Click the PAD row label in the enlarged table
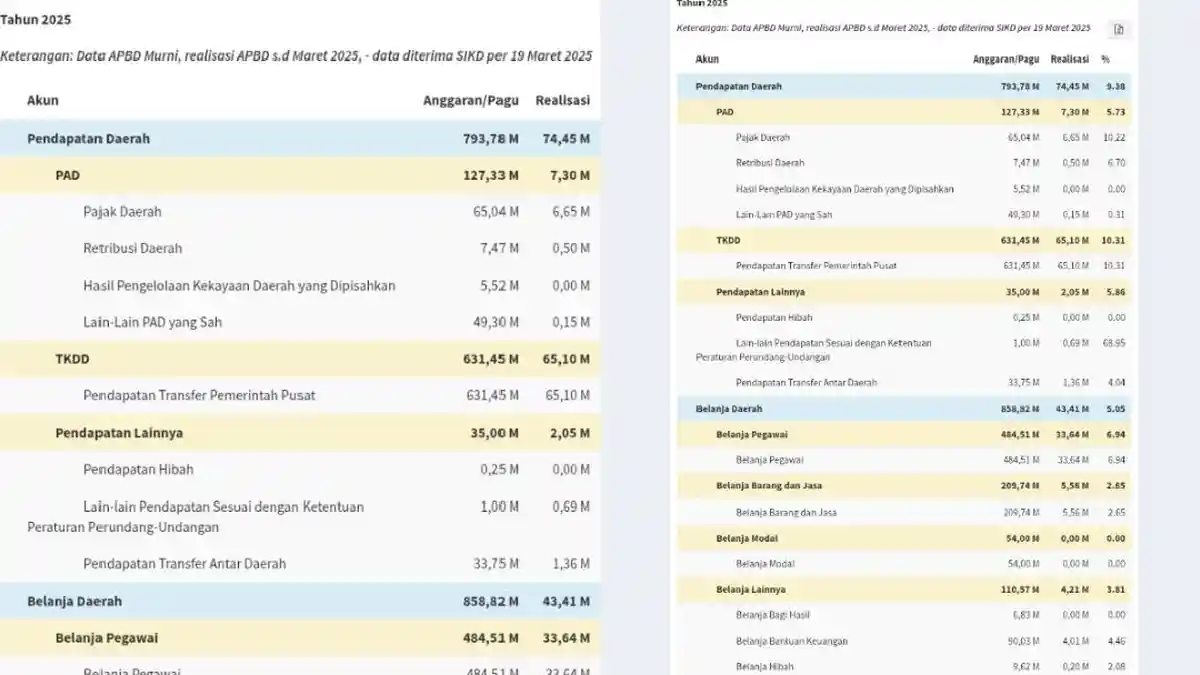This screenshot has width=1200, height=675. coord(67,175)
